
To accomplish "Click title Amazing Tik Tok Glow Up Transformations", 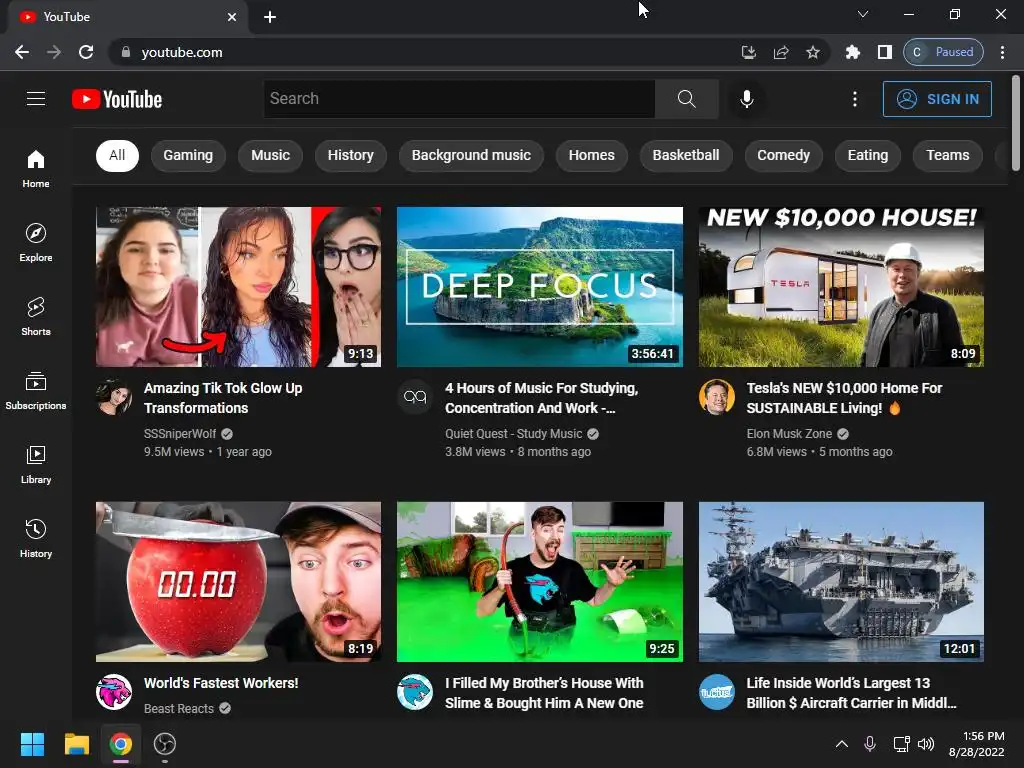I will pos(223,398).
